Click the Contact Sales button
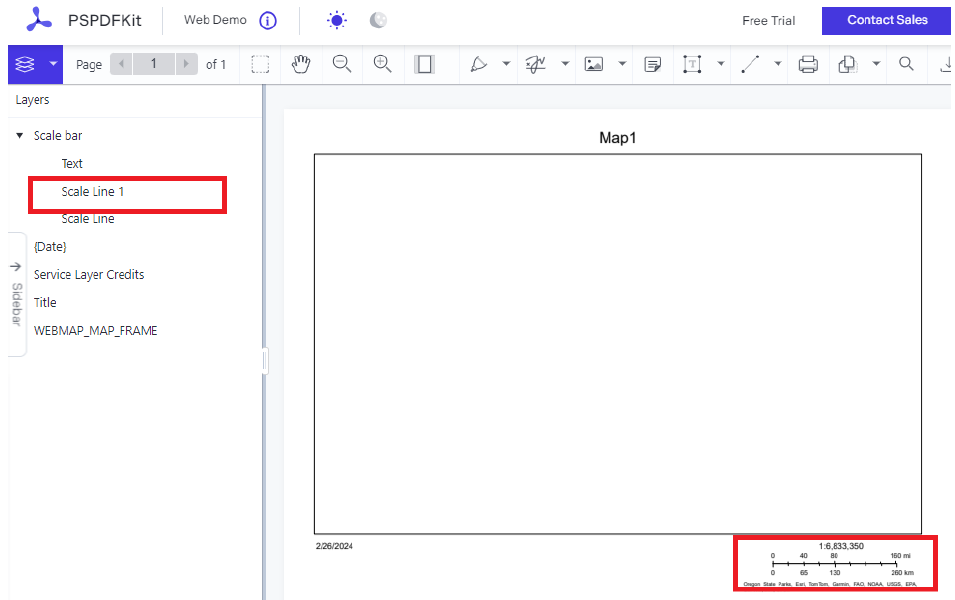The width and height of the screenshot is (955, 600). [887, 20]
